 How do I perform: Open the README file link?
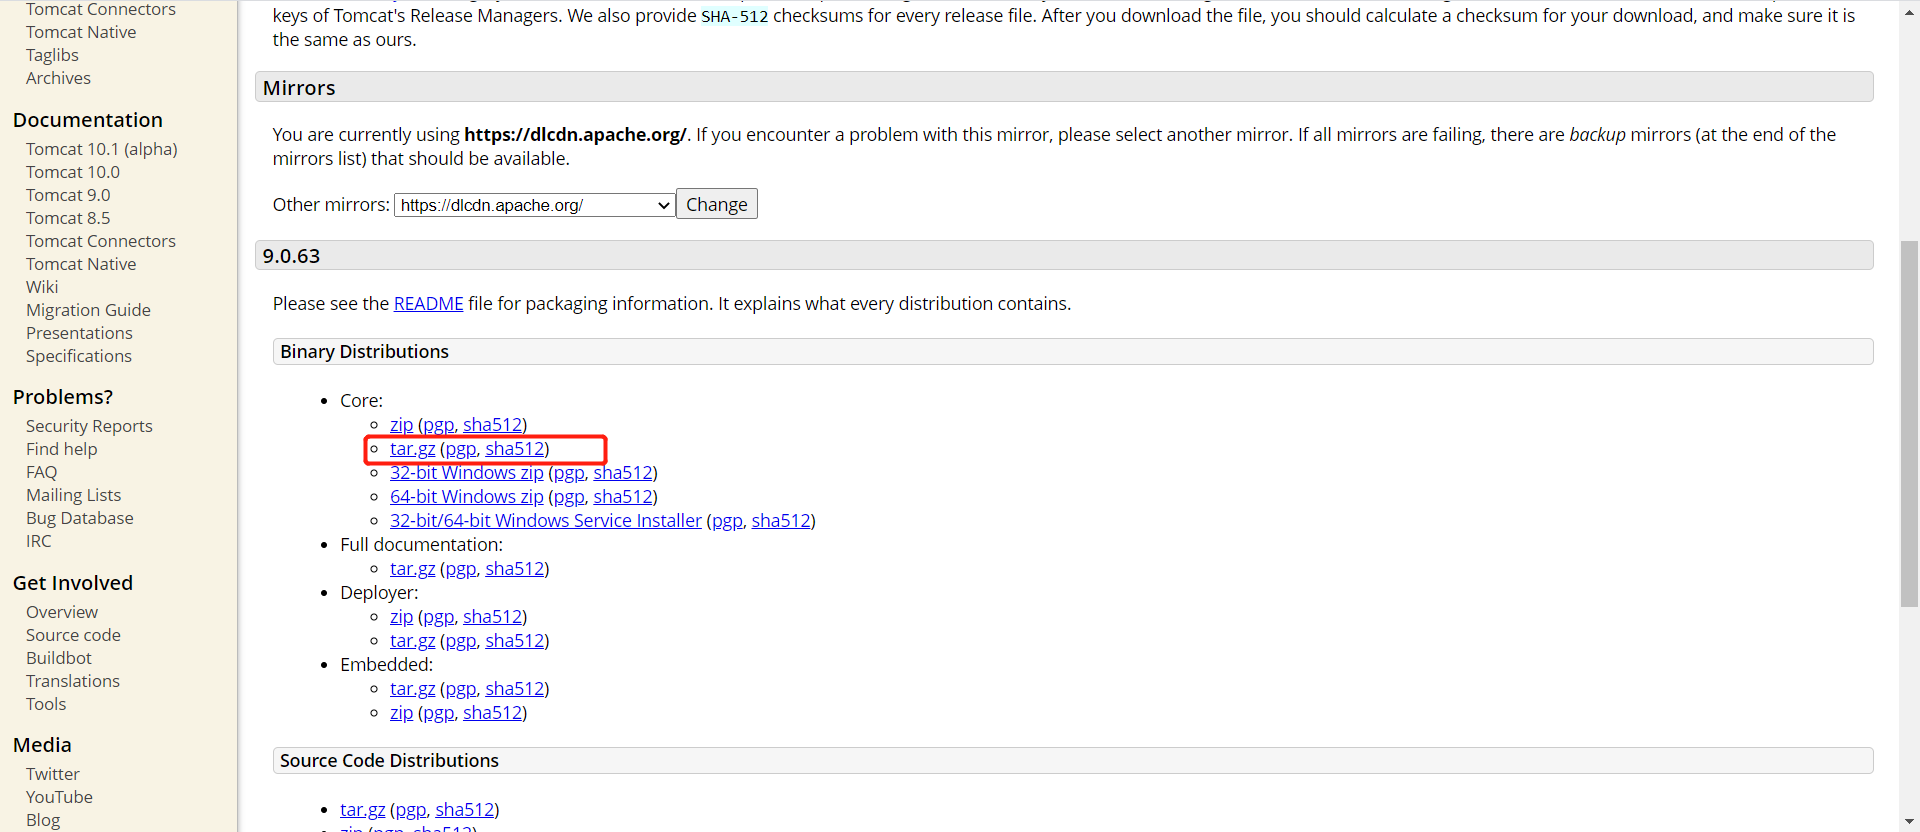(x=428, y=303)
